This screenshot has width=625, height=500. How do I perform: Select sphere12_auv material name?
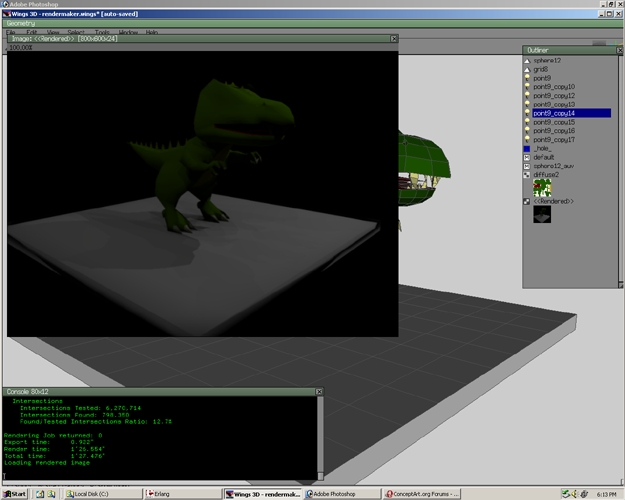tap(554, 166)
